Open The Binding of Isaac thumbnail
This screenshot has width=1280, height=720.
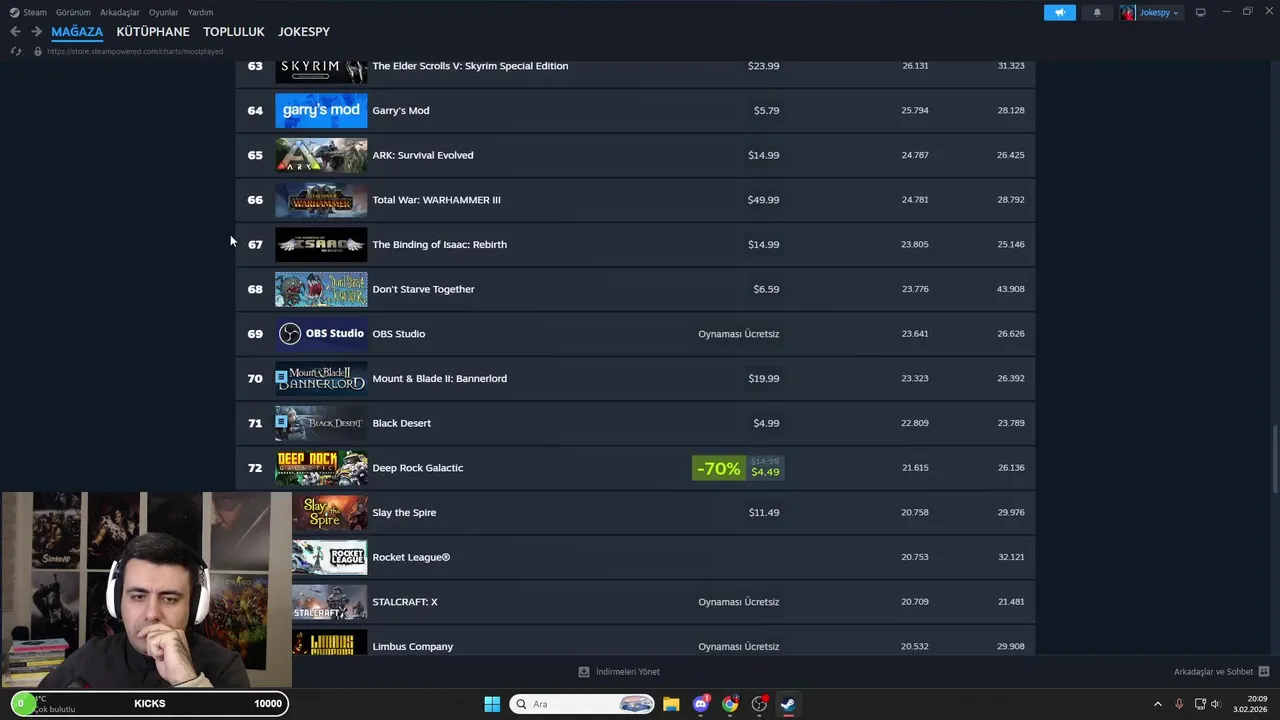tap(321, 244)
